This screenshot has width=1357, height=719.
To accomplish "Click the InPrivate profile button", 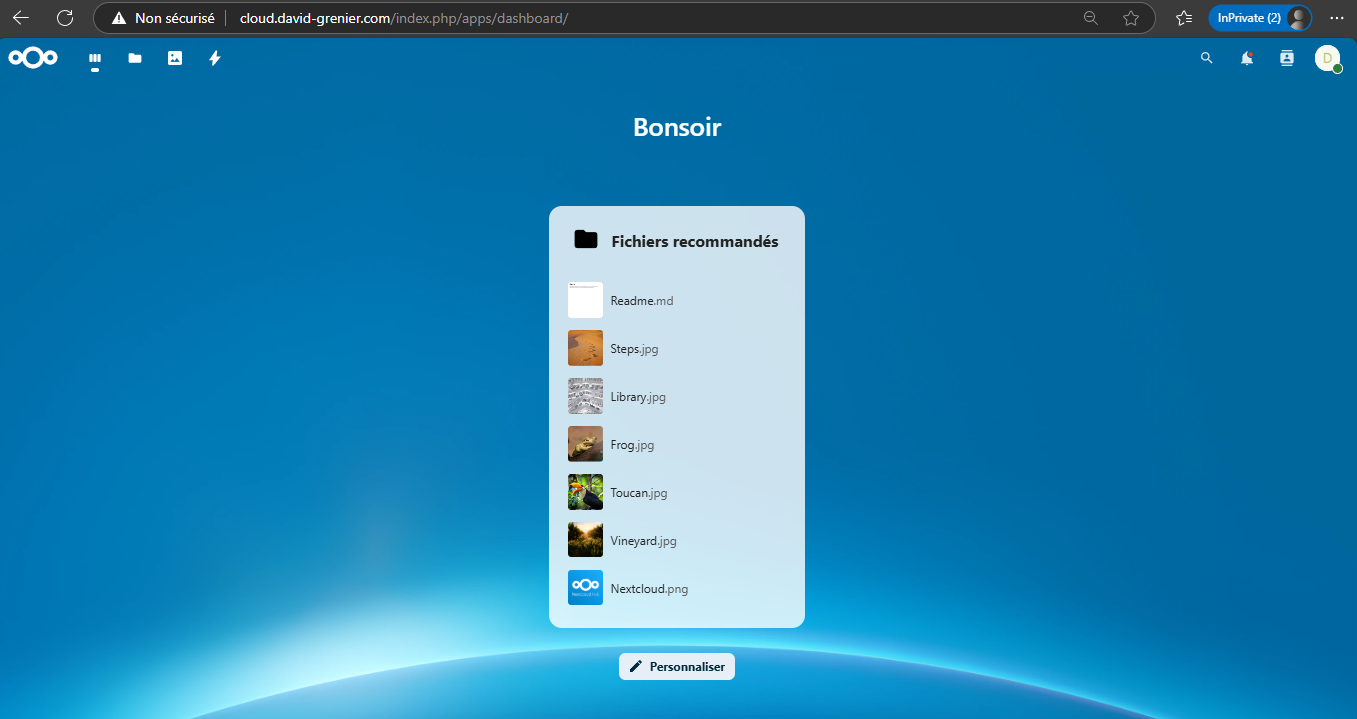I will coord(1260,18).
